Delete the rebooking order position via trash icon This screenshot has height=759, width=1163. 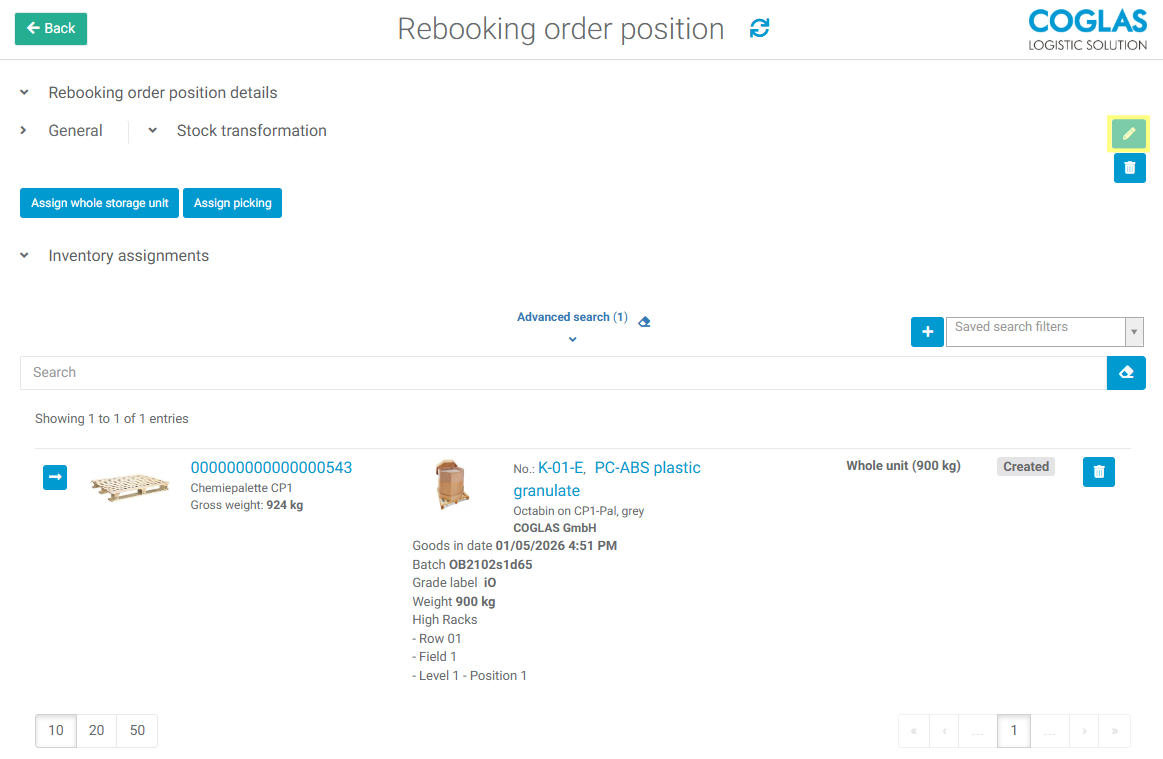click(1129, 168)
